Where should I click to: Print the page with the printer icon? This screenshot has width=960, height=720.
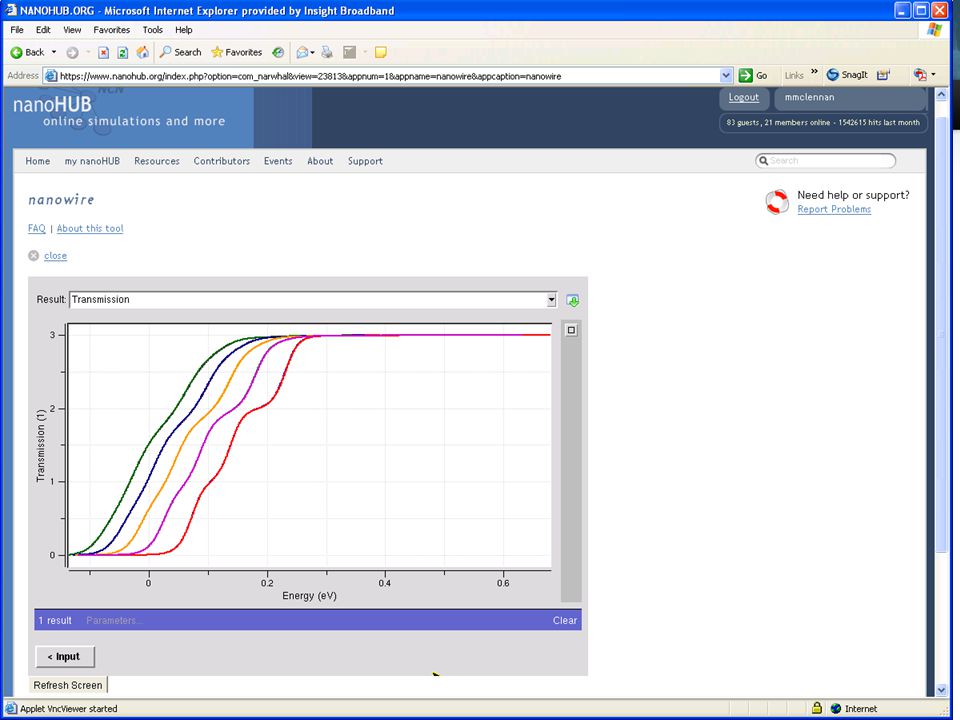(327, 53)
